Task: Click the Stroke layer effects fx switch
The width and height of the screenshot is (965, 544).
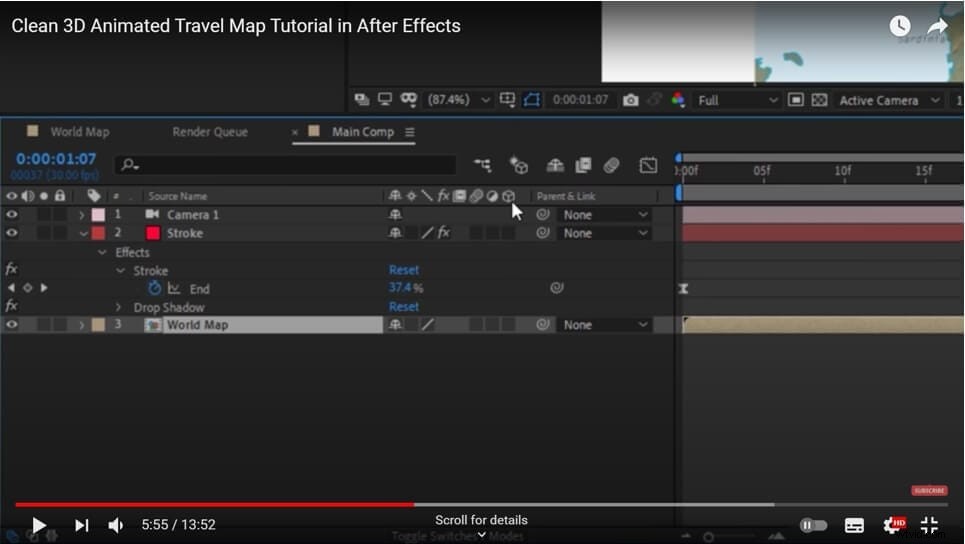Action: coord(443,233)
